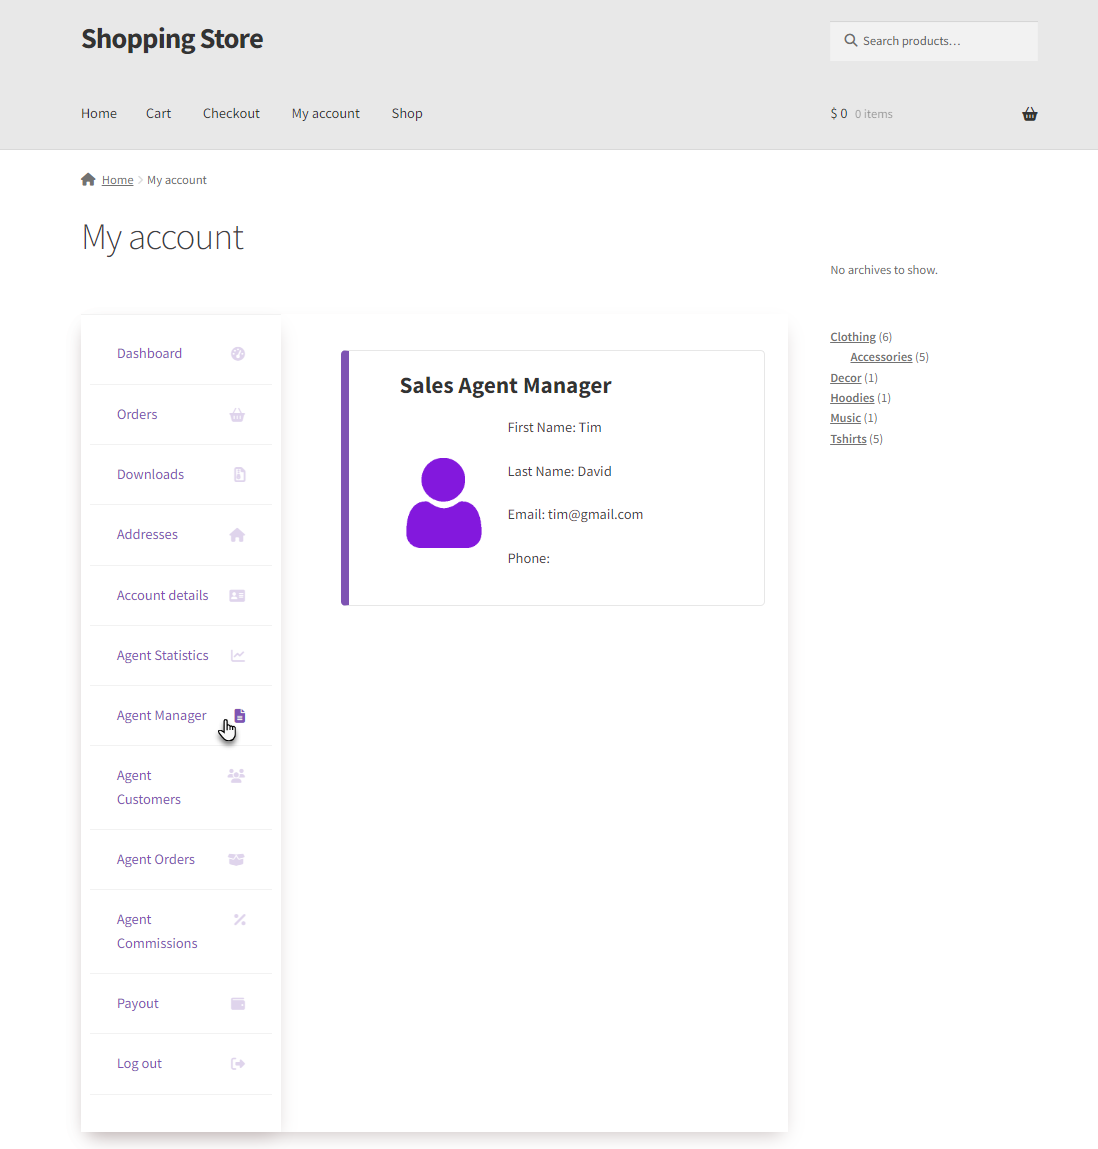Click the 'No archives to show.' text
The image size is (1098, 1149).
(884, 270)
